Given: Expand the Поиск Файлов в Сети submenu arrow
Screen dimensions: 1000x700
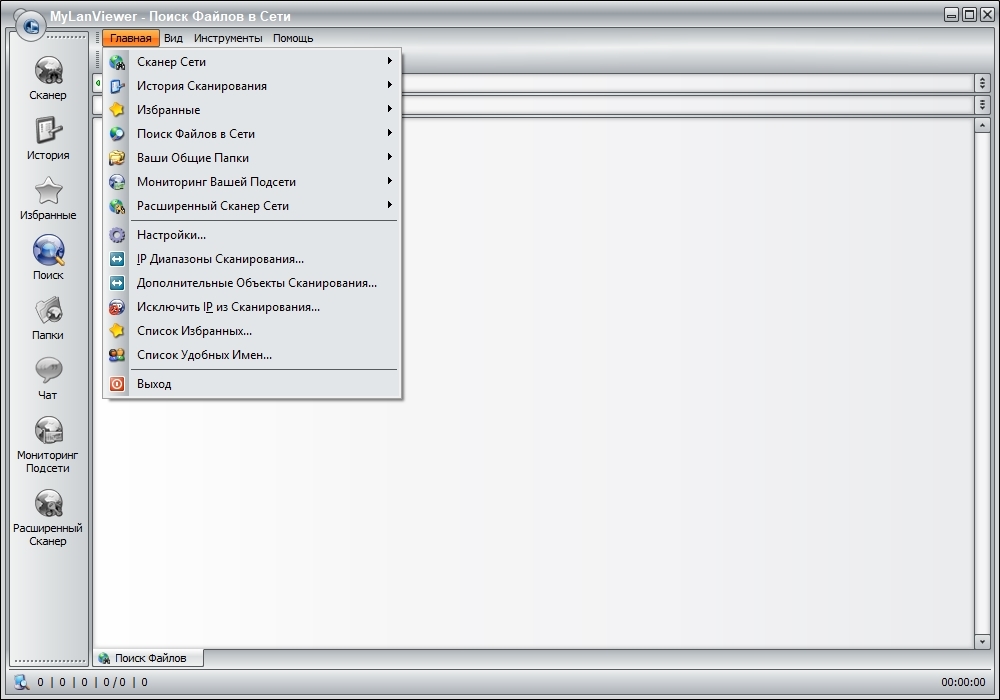Looking at the screenshot, I should 389,133.
